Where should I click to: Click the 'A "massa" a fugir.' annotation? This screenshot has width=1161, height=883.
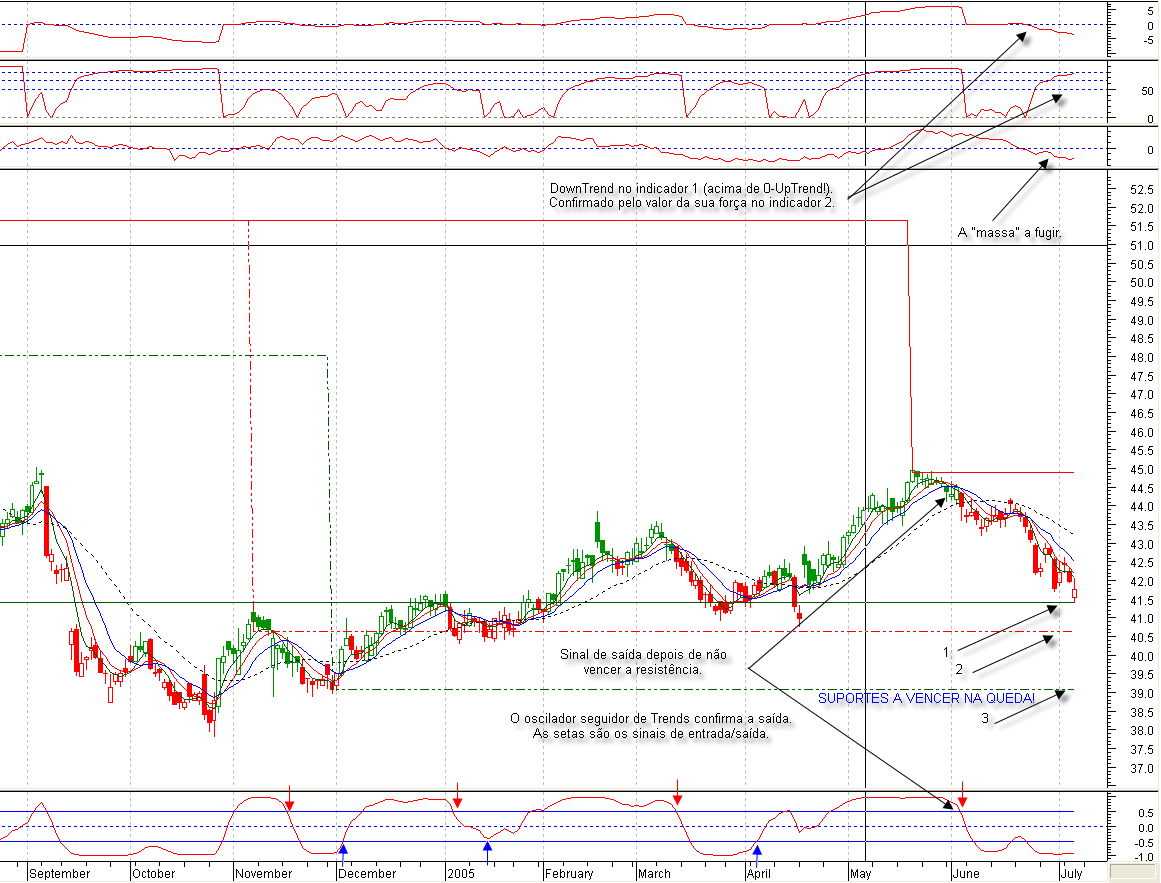pyautogui.click(x=1010, y=232)
